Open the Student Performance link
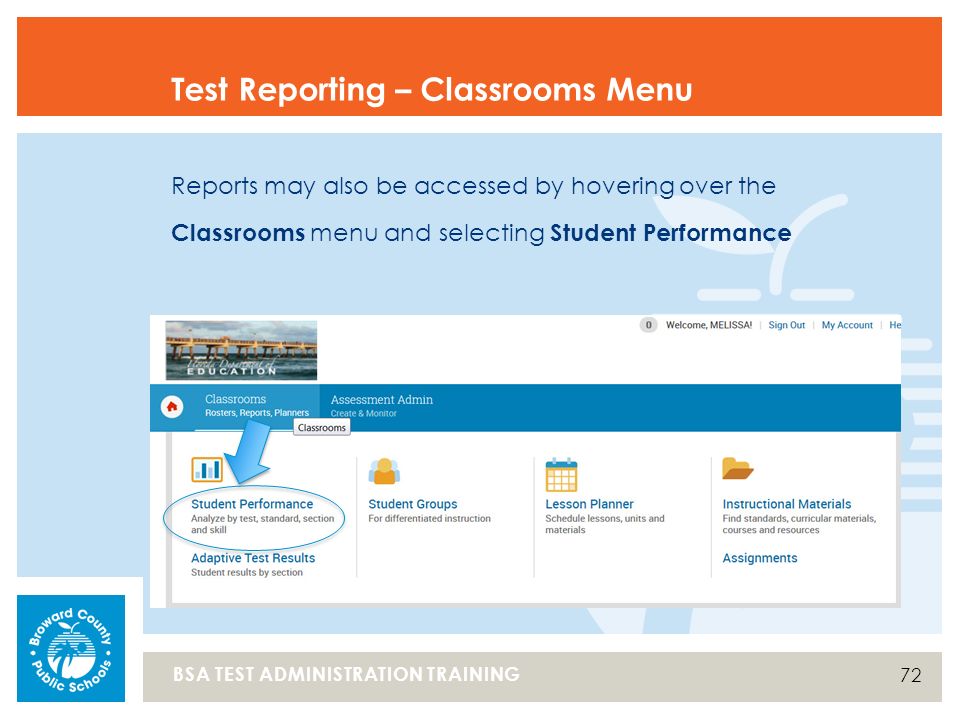Image resolution: width=960 pixels, height=720 pixels. pyautogui.click(x=252, y=504)
